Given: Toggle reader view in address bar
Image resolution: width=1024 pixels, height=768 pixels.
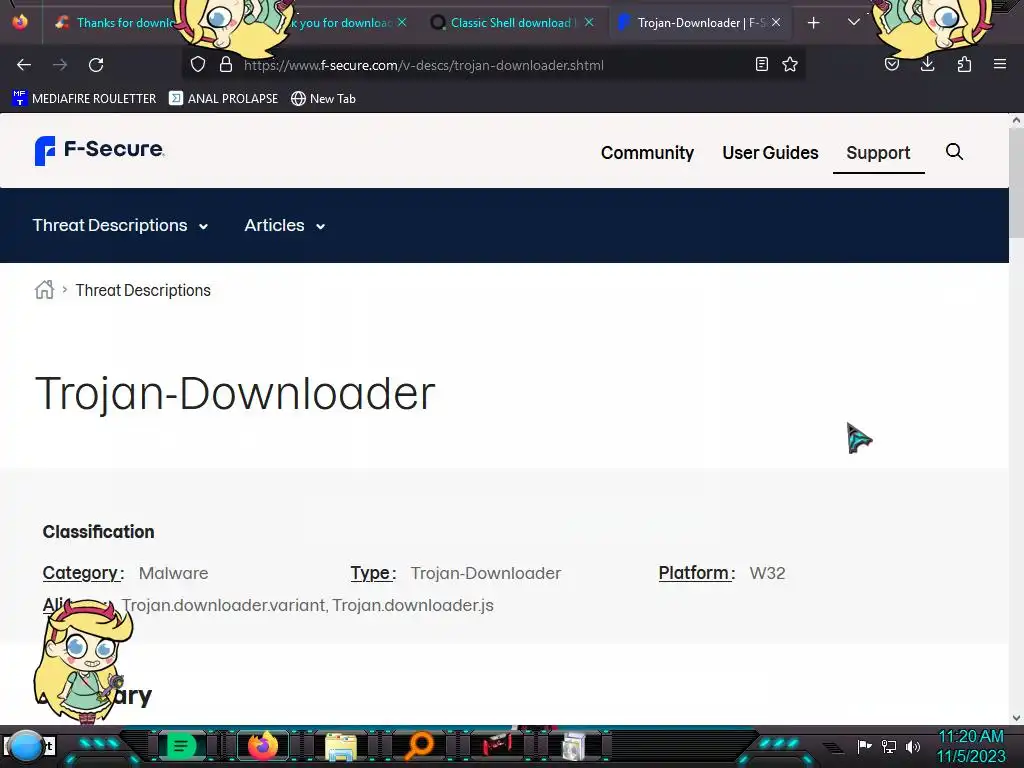Looking at the screenshot, I should [x=761, y=64].
